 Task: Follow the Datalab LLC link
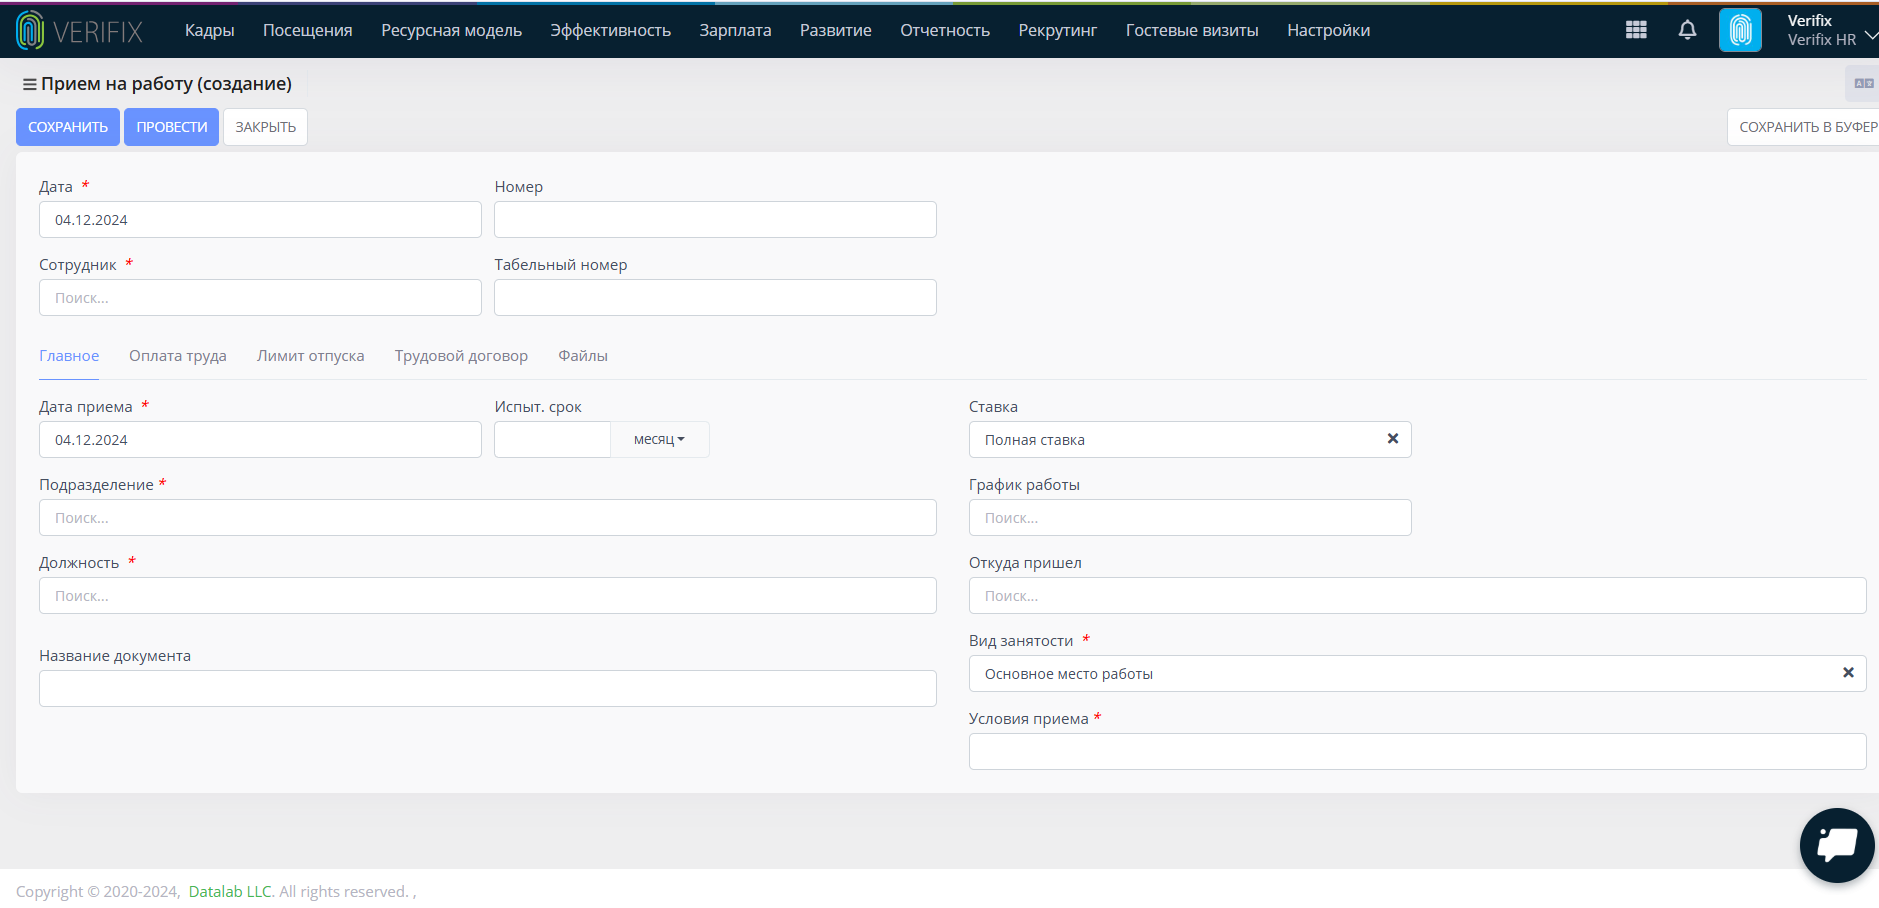click(230, 891)
